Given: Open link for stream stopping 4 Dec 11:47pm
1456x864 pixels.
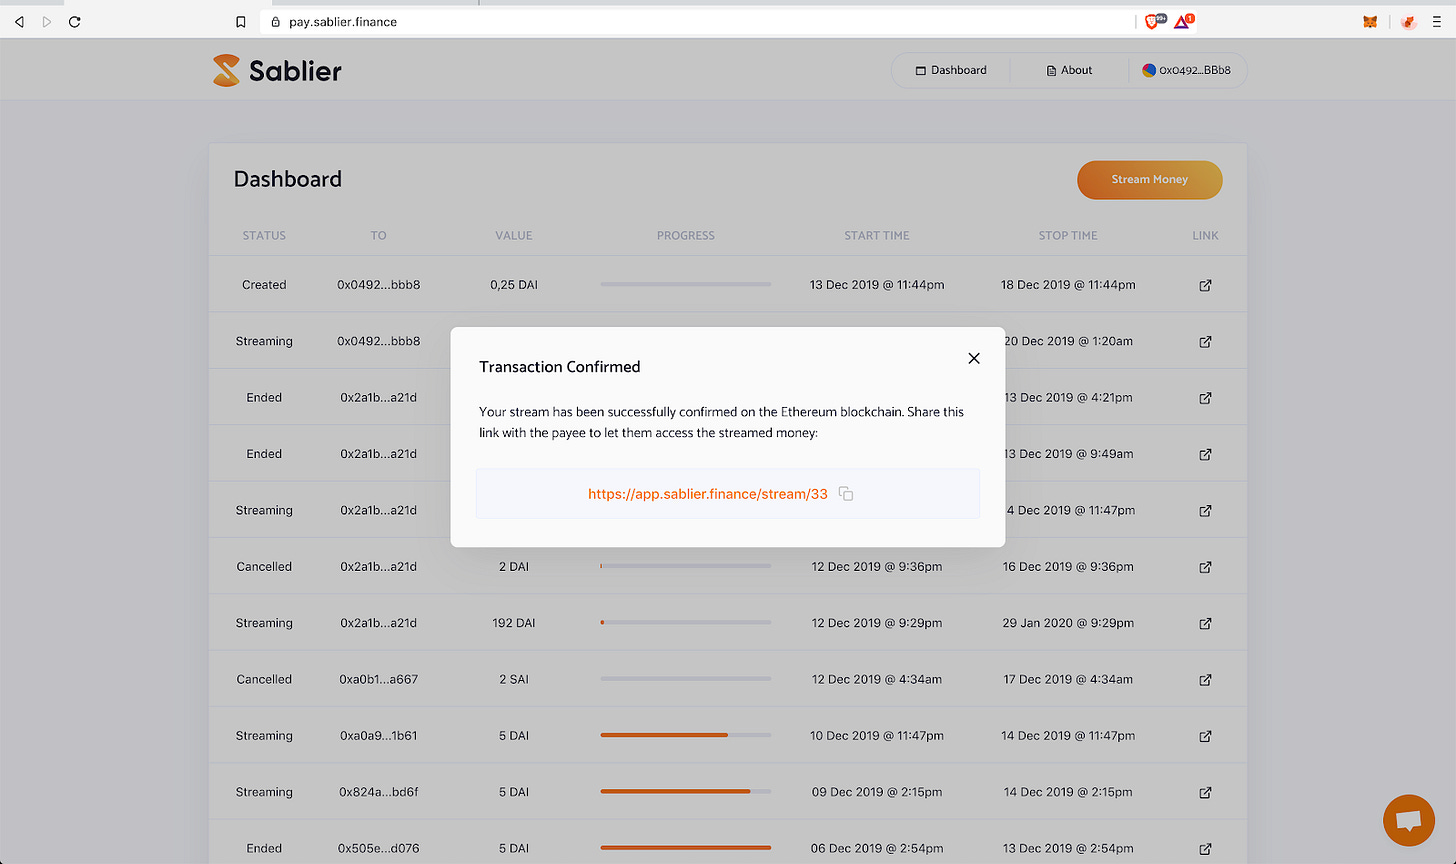Looking at the screenshot, I should [x=1205, y=510].
